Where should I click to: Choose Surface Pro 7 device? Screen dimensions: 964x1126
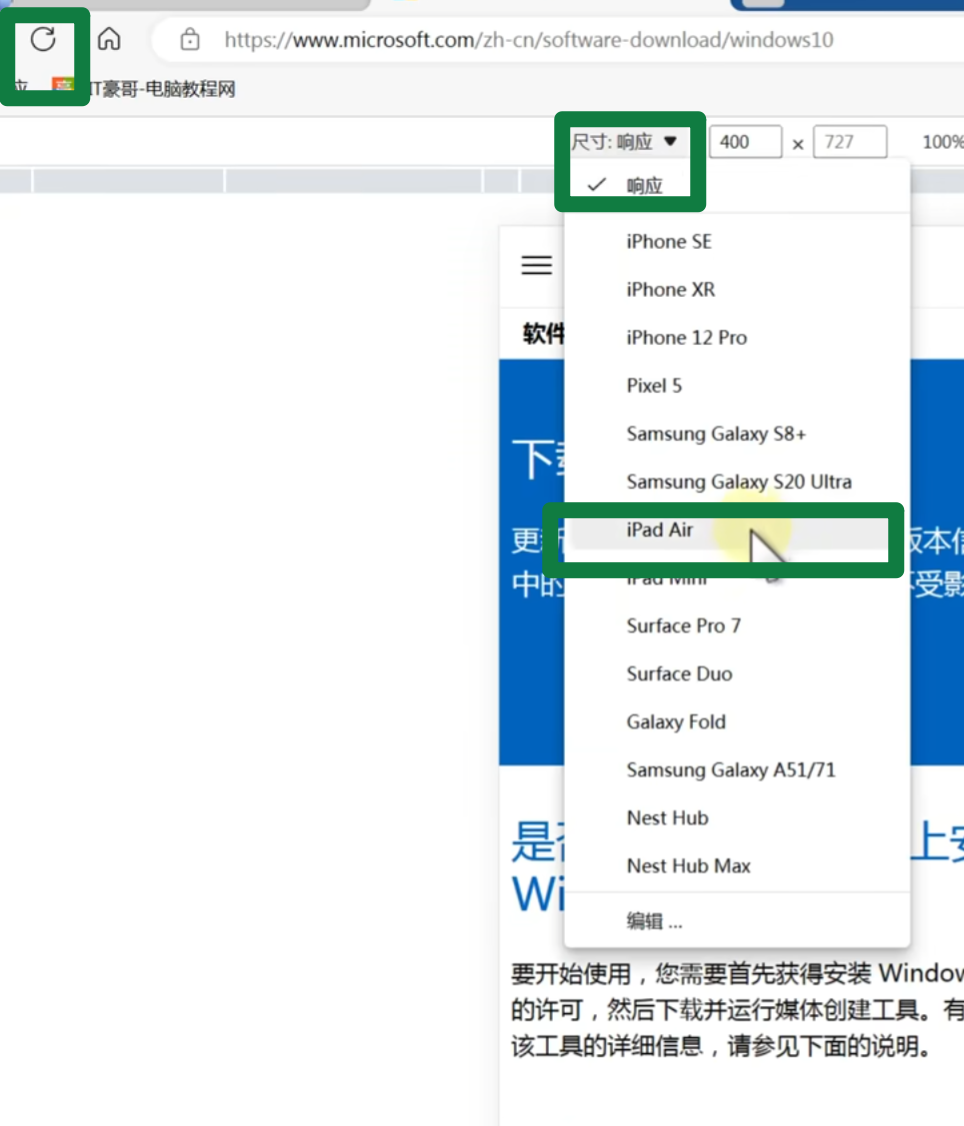click(x=737, y=625)
